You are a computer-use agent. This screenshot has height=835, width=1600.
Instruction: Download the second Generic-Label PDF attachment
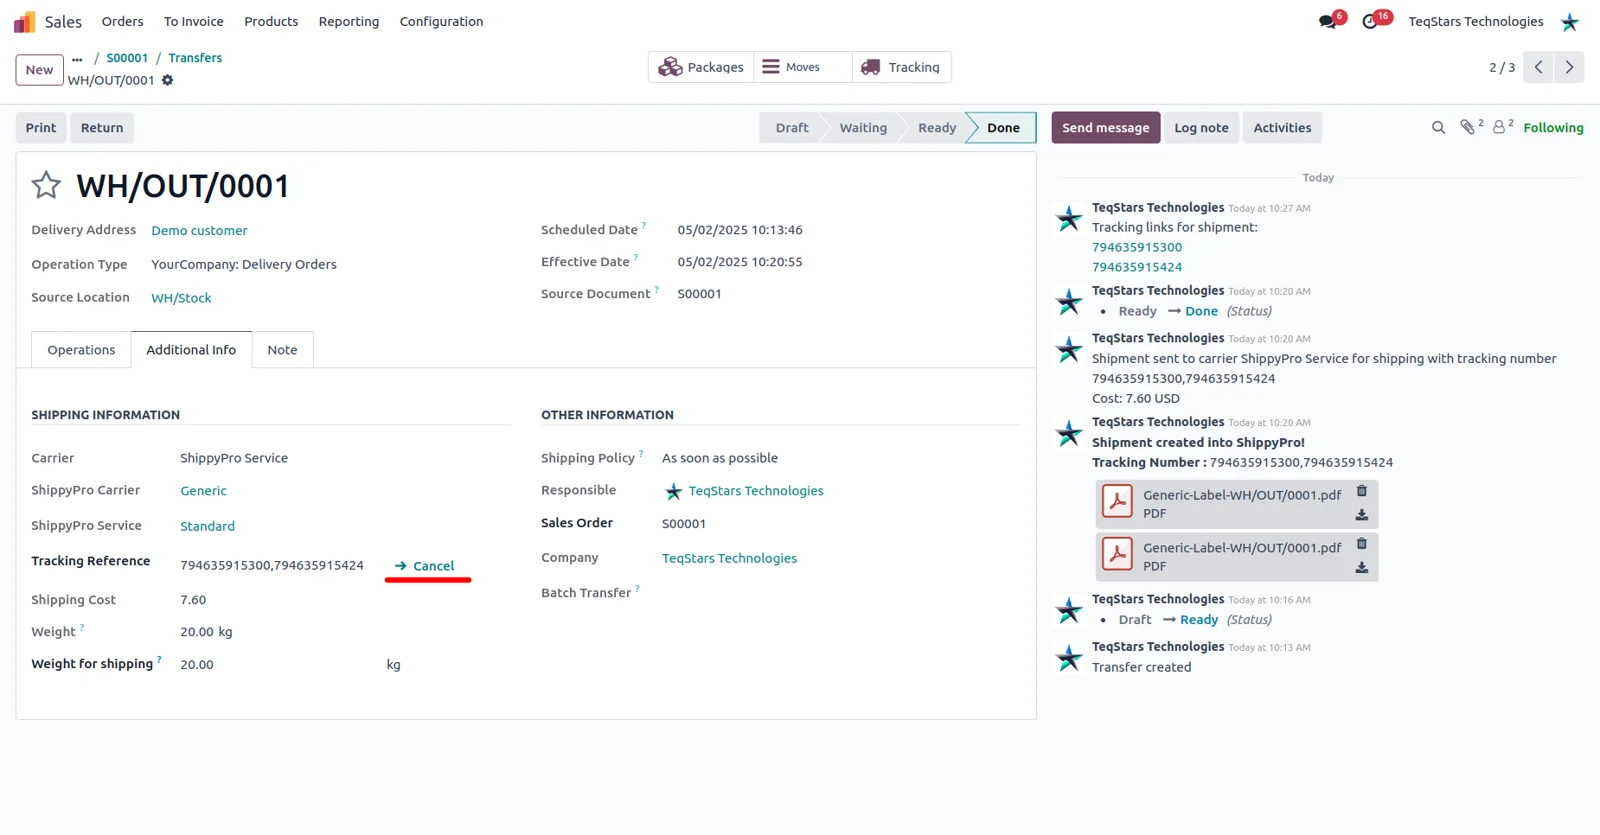[1361, 568]
